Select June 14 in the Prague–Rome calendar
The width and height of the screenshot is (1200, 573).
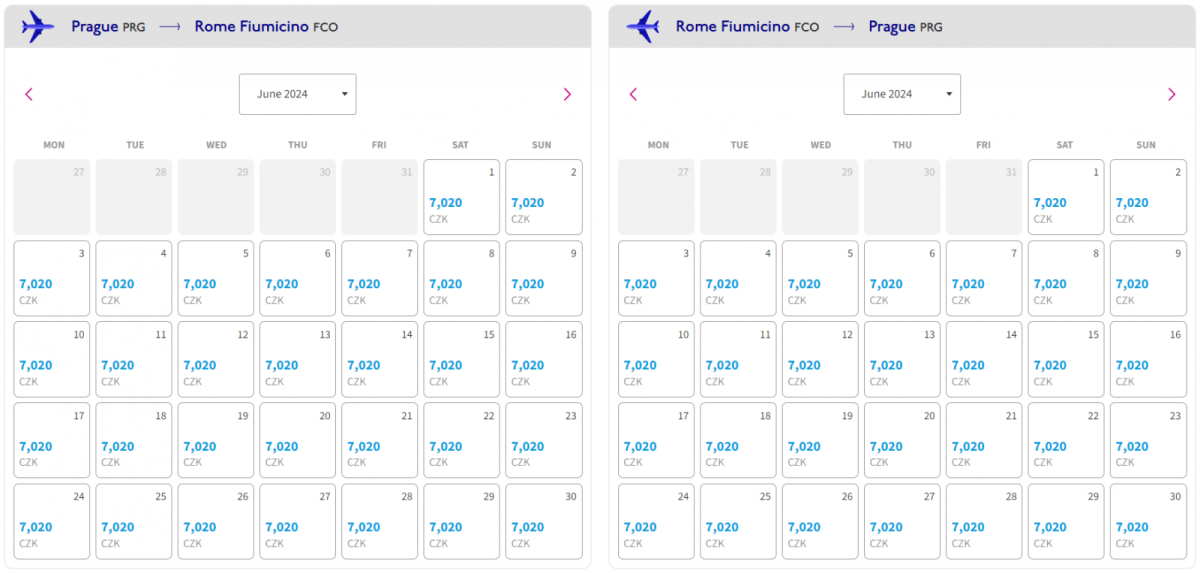(379, 359)
